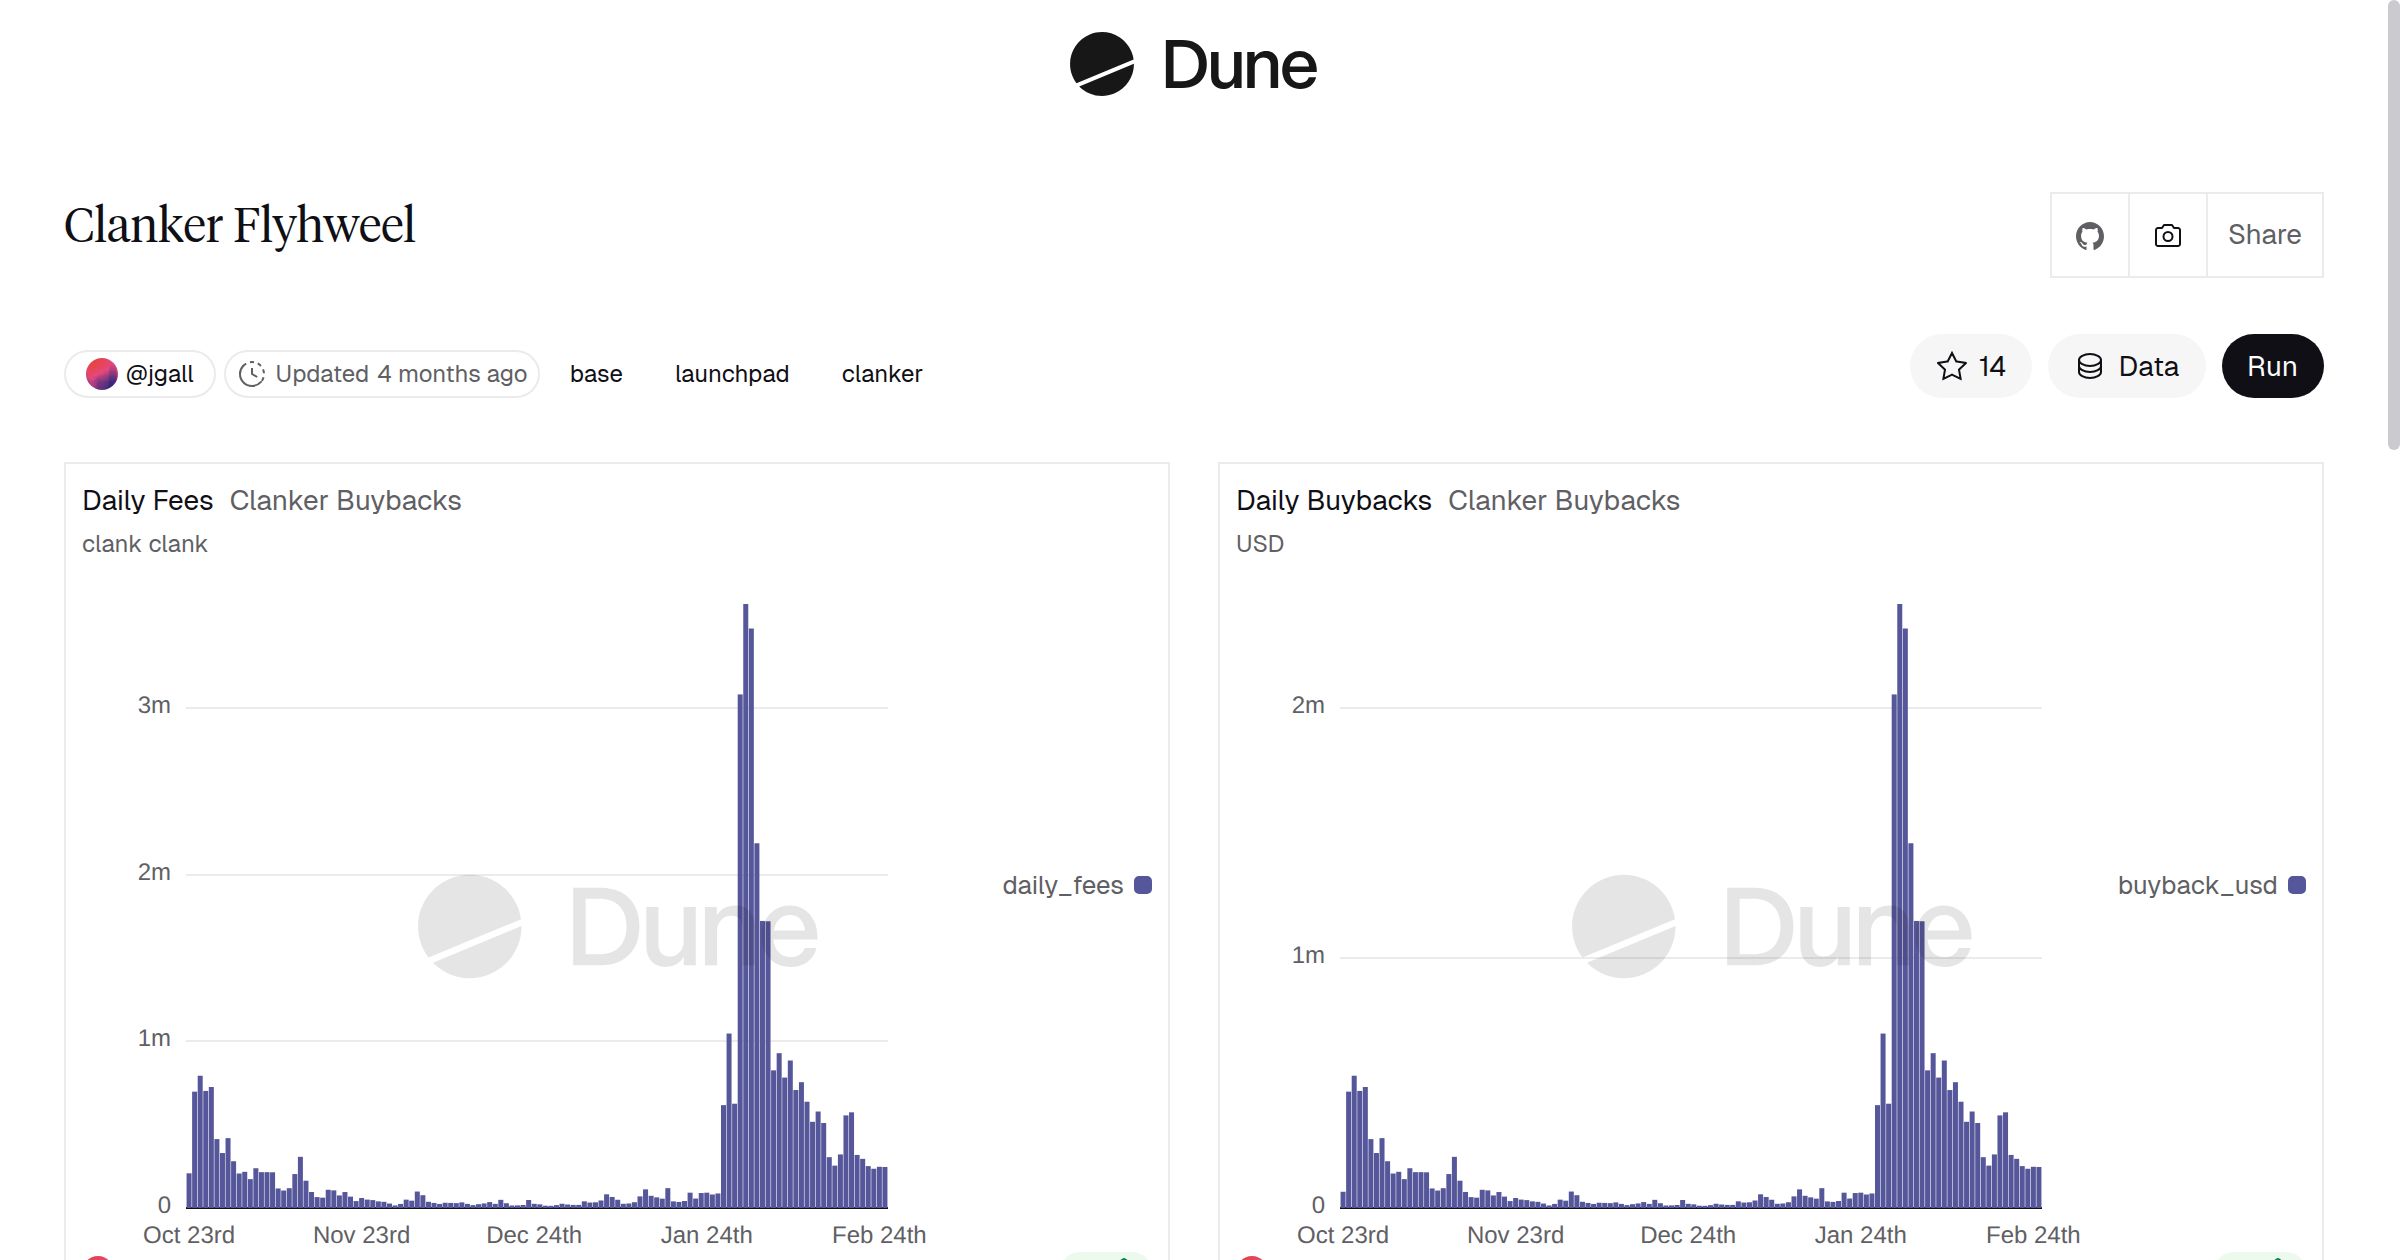Star this dashboard with star icon
This screenshot has height=1260, width=2400.
[x=1951, y=367]
